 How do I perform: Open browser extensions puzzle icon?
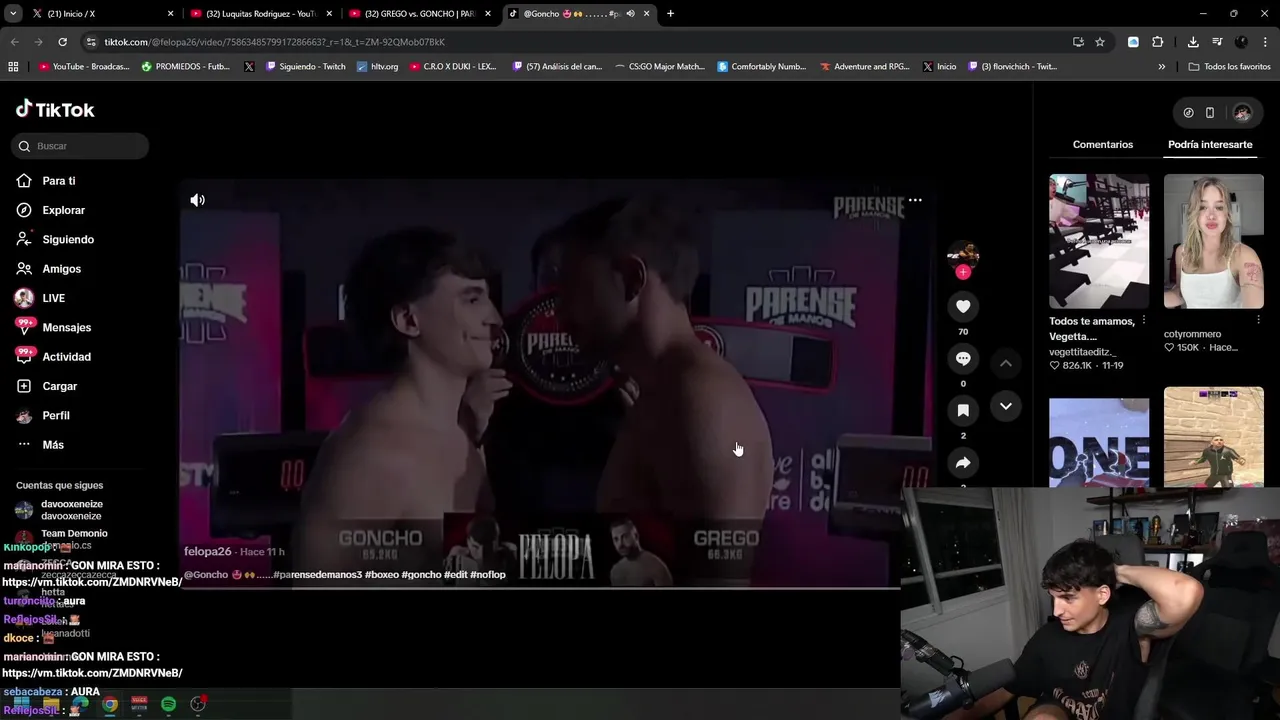1157,42
